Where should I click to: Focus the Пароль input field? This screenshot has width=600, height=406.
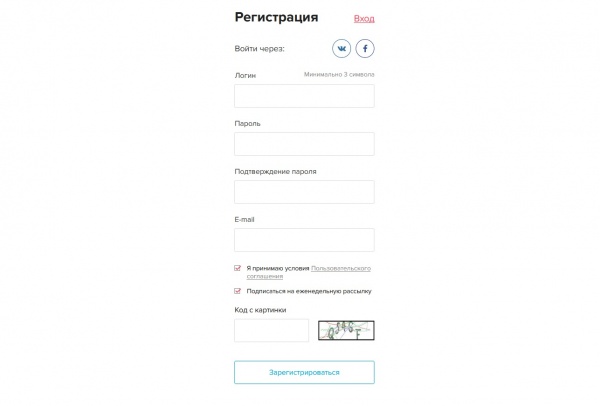click(x=304, y=144)
